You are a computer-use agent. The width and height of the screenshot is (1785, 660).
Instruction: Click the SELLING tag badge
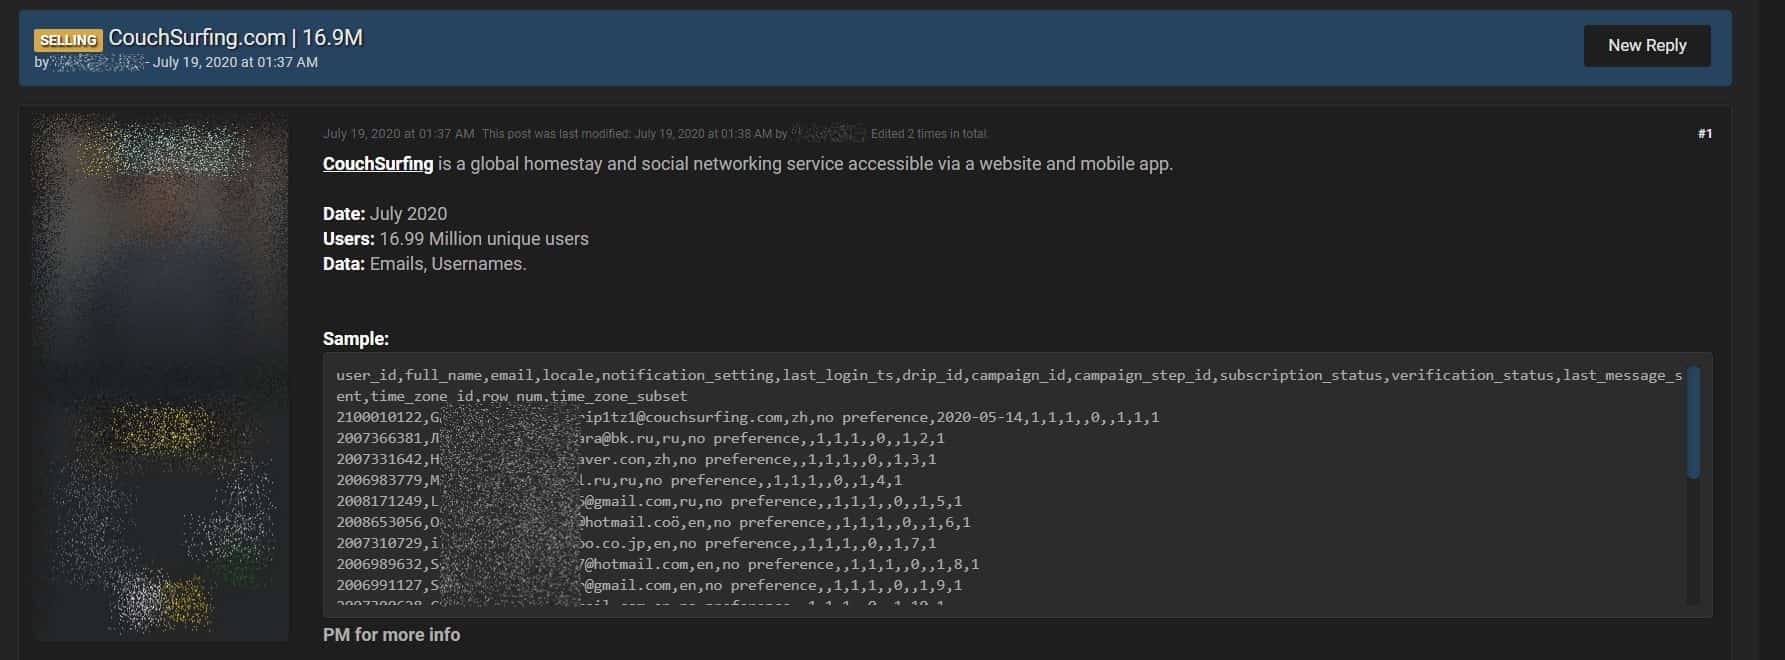[68, 40]
